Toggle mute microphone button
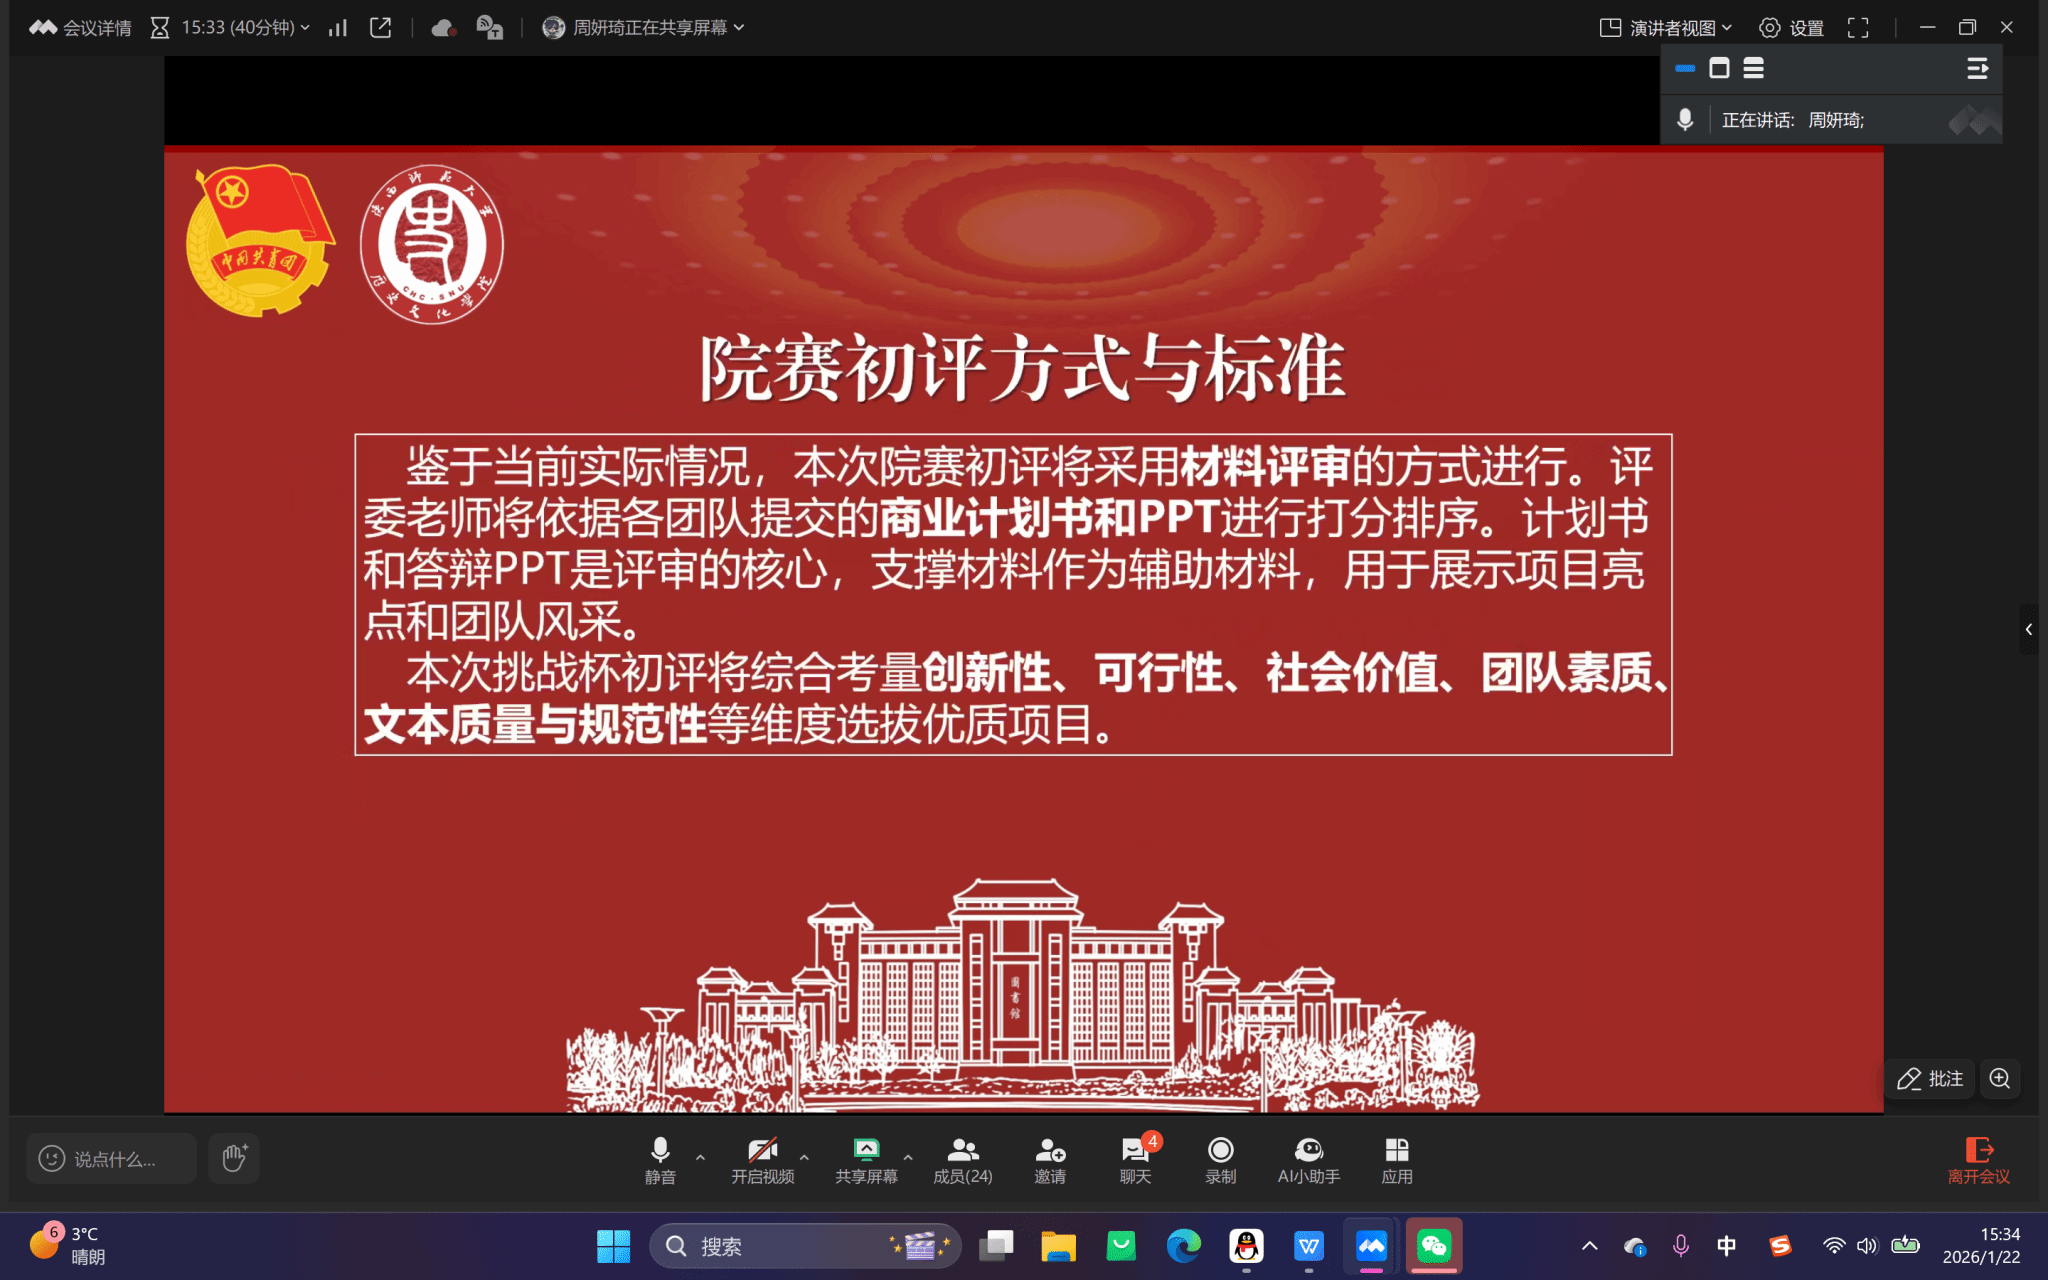The image size is (2048, 1280). click(x=659, y=1159)
